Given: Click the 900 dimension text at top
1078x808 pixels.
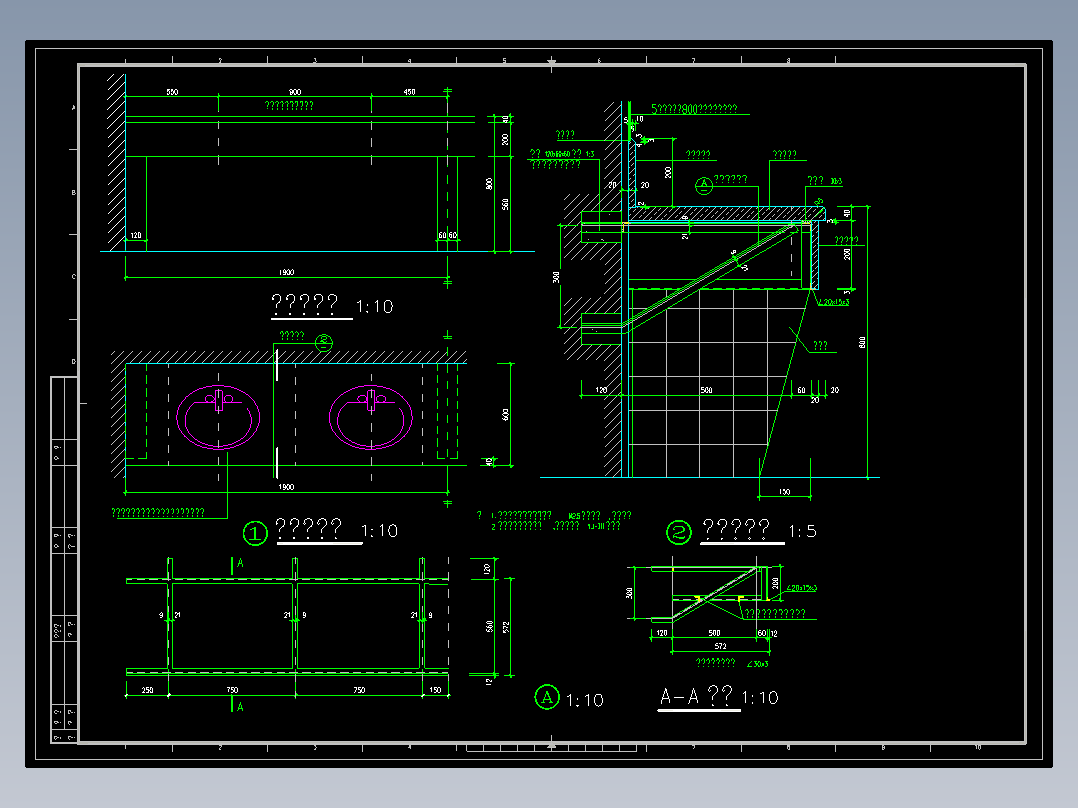Looking at the screenshot, I should pyautogui.click(x=295, y=92).
